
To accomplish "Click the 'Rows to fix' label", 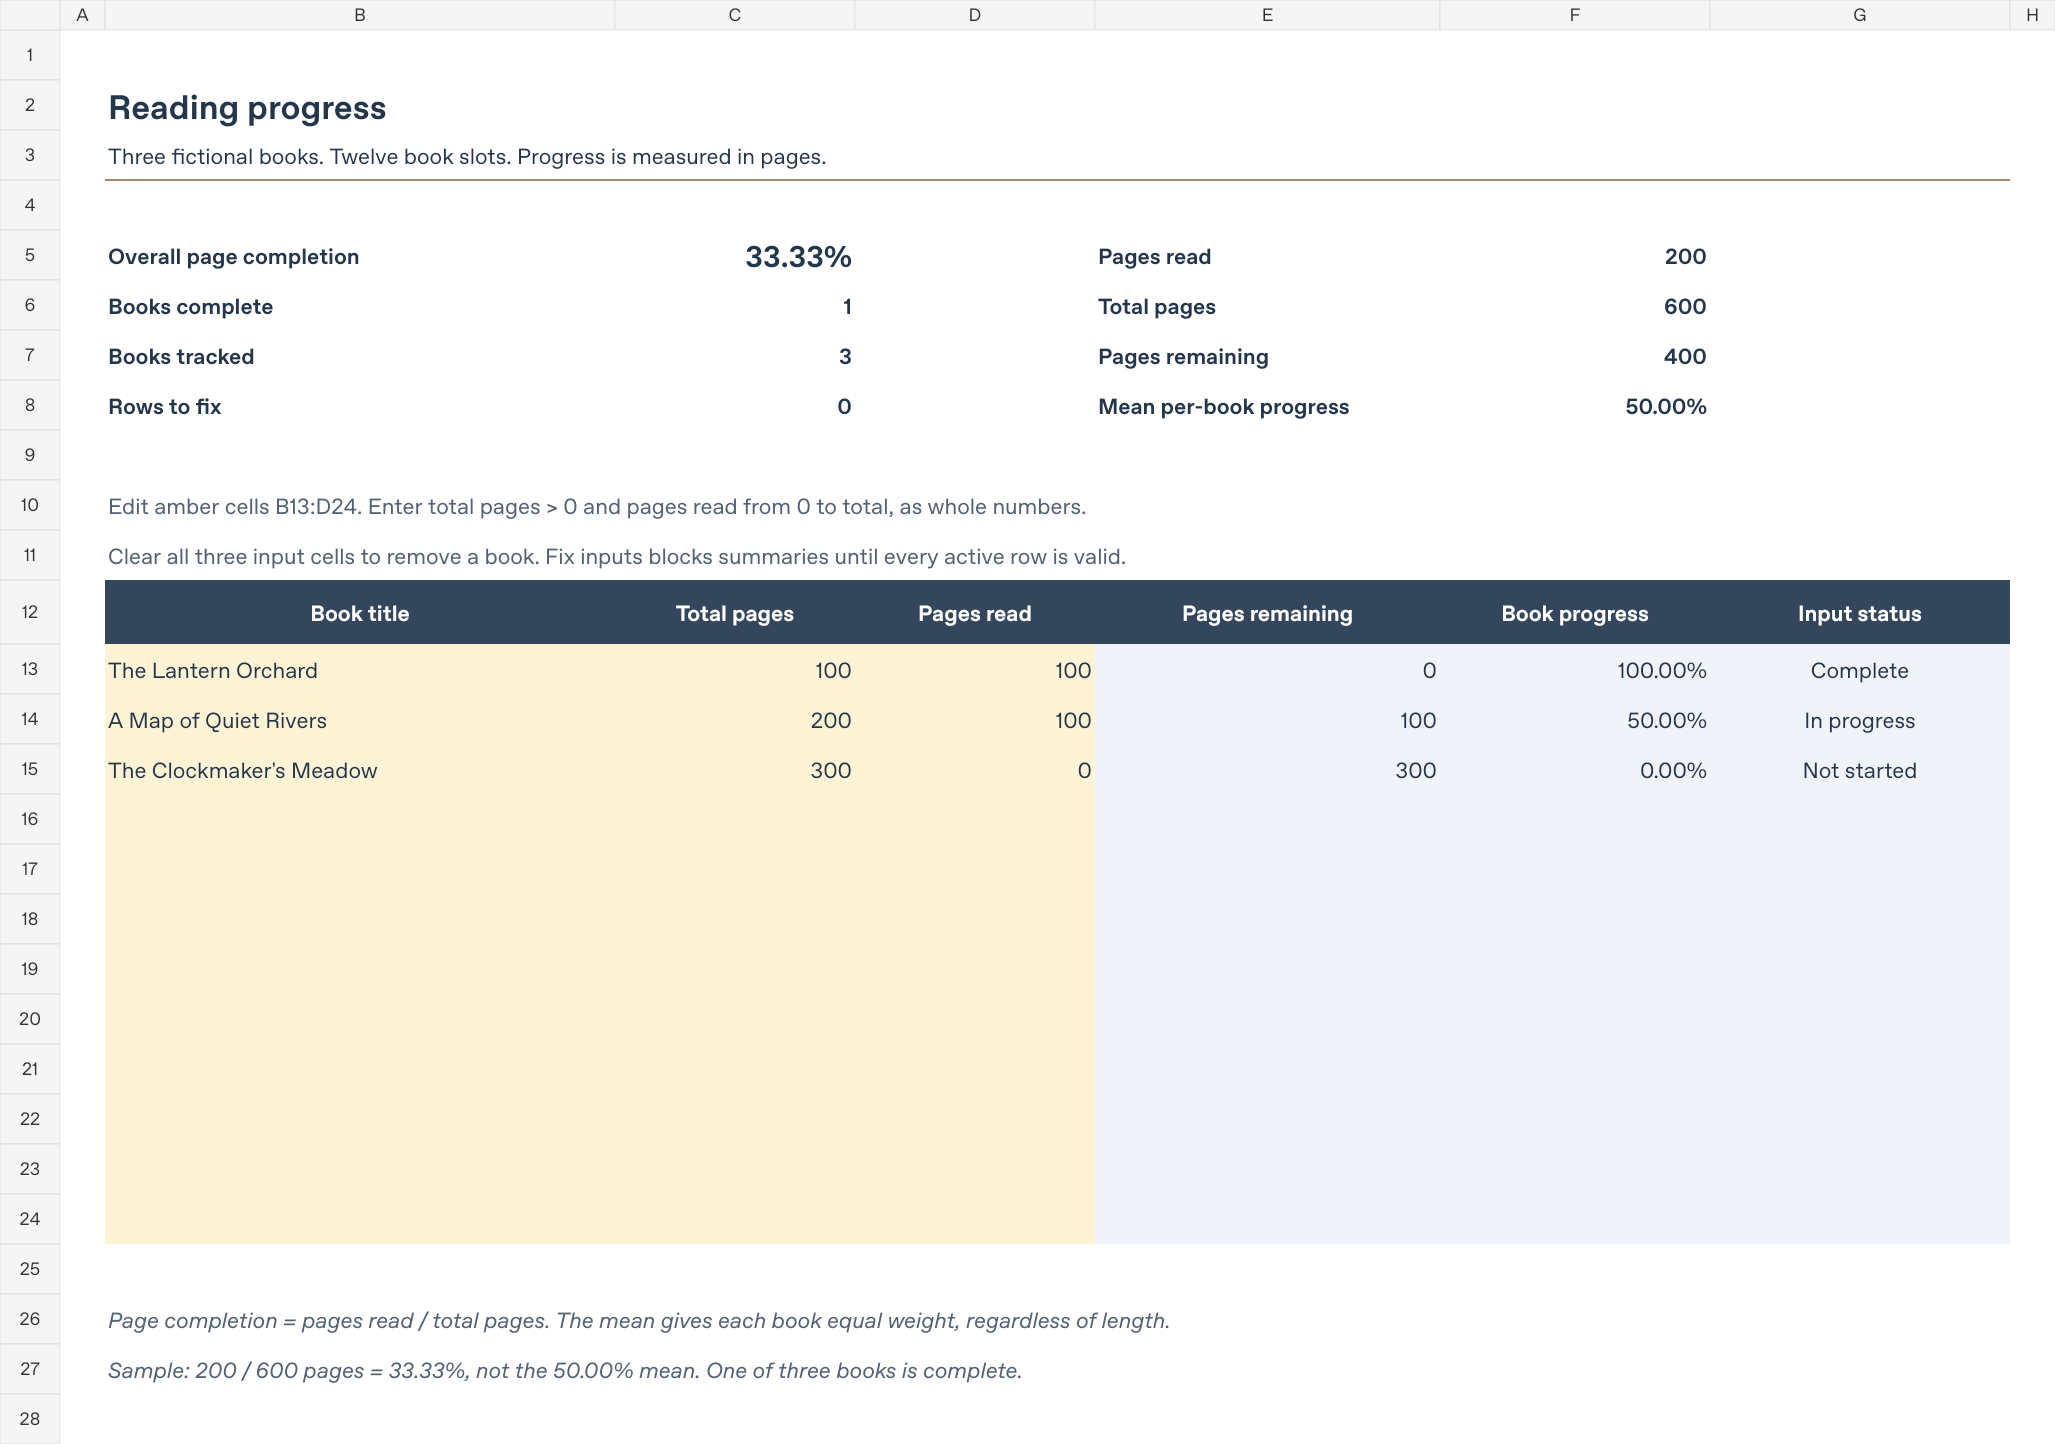I will [164, 407].
